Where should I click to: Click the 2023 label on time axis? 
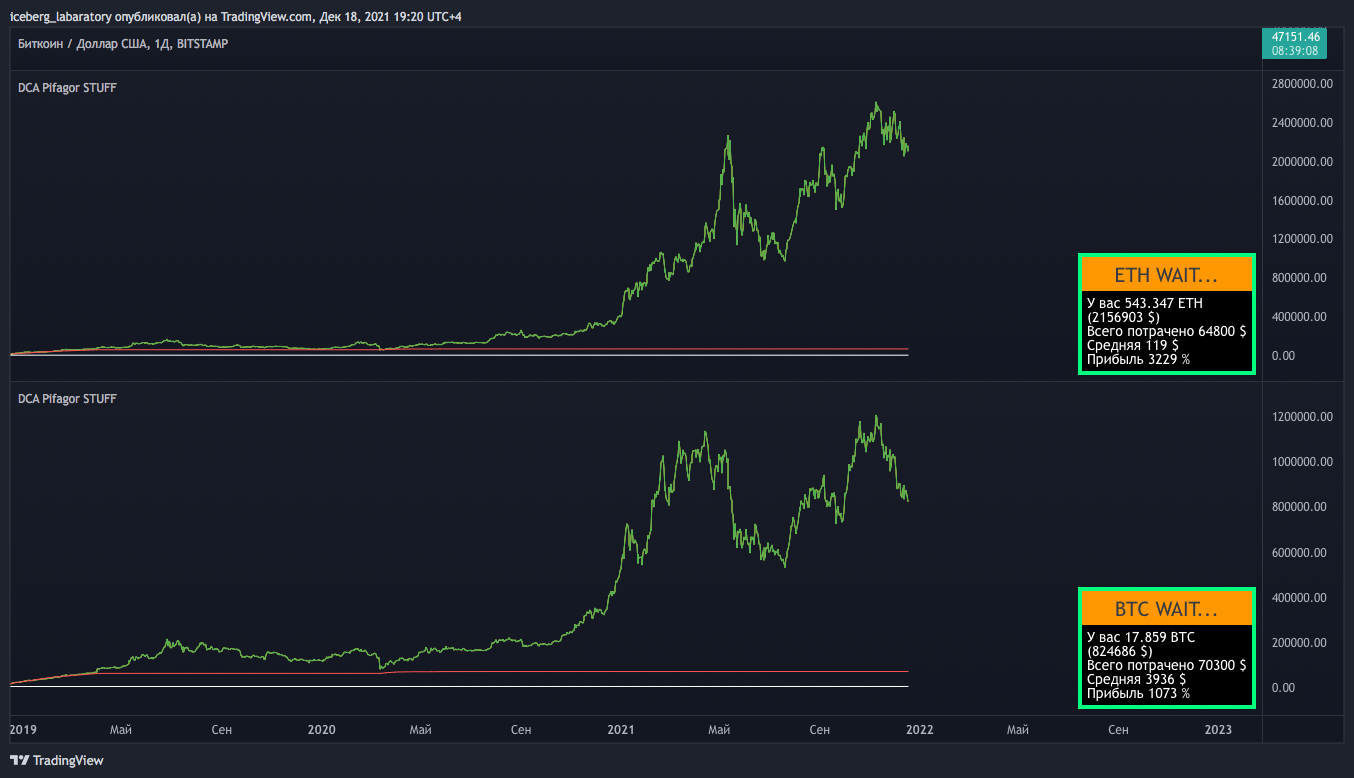(x=1218, y=730)
